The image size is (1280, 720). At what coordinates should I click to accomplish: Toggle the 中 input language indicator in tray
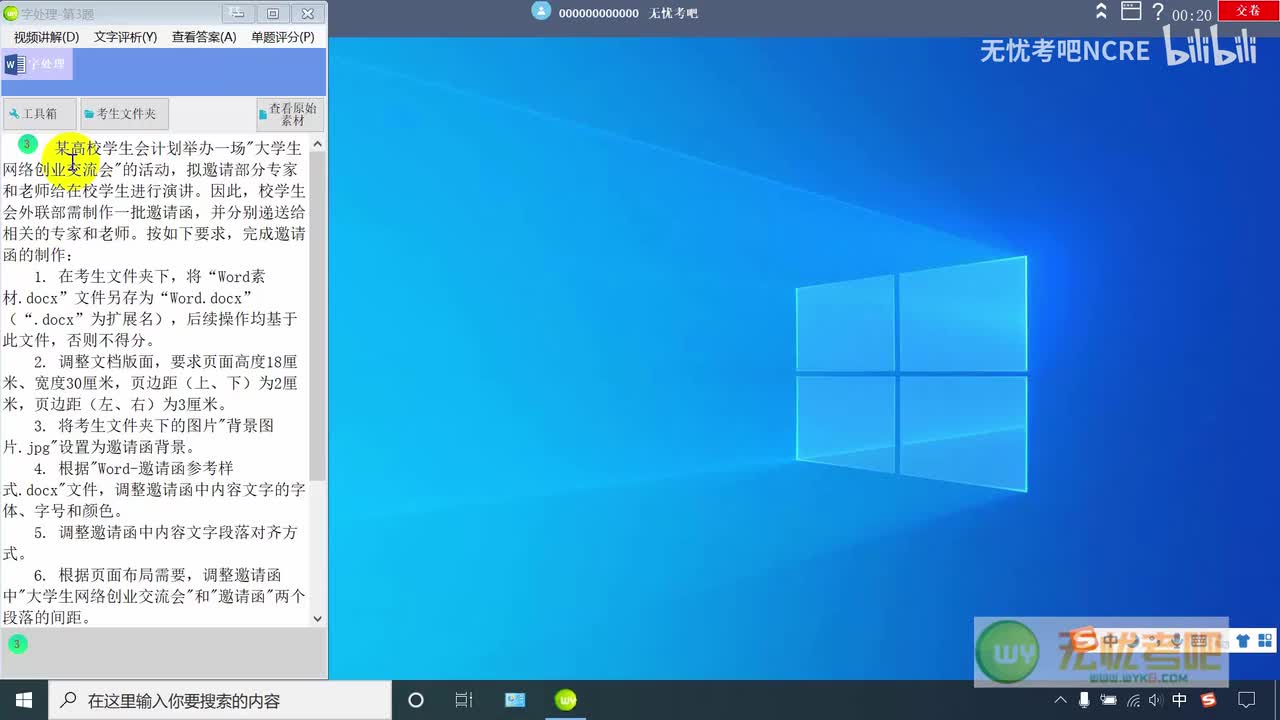[x=1180, y=700]
